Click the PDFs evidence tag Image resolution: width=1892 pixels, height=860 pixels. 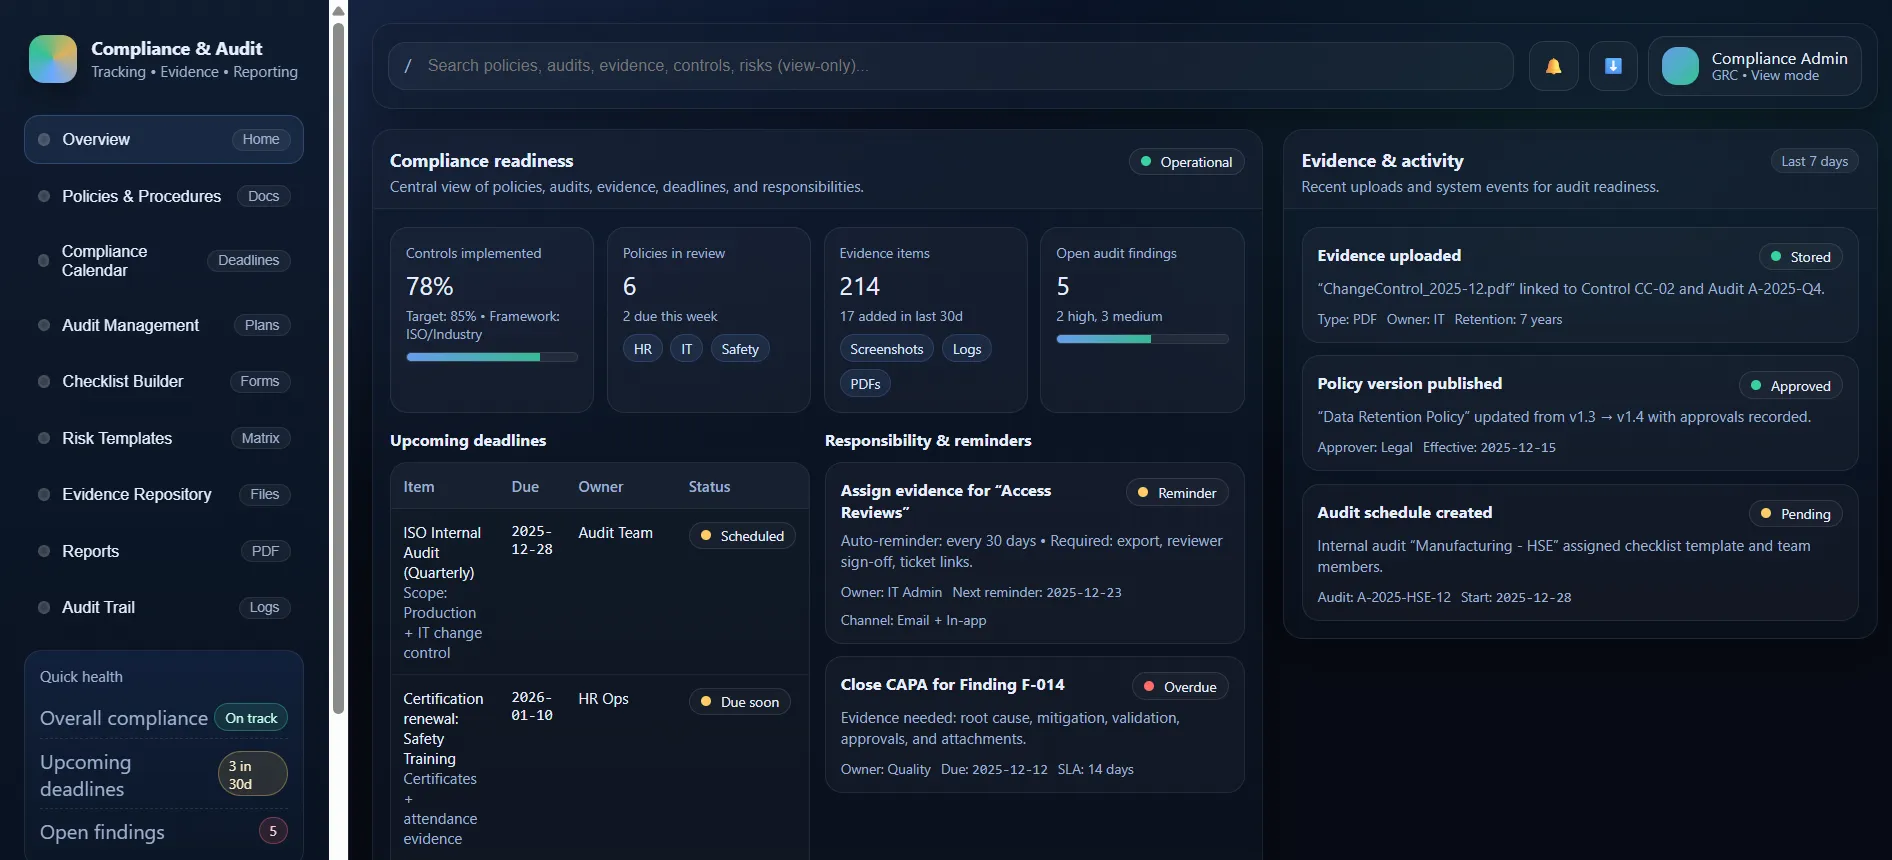(x=865, y=384)
